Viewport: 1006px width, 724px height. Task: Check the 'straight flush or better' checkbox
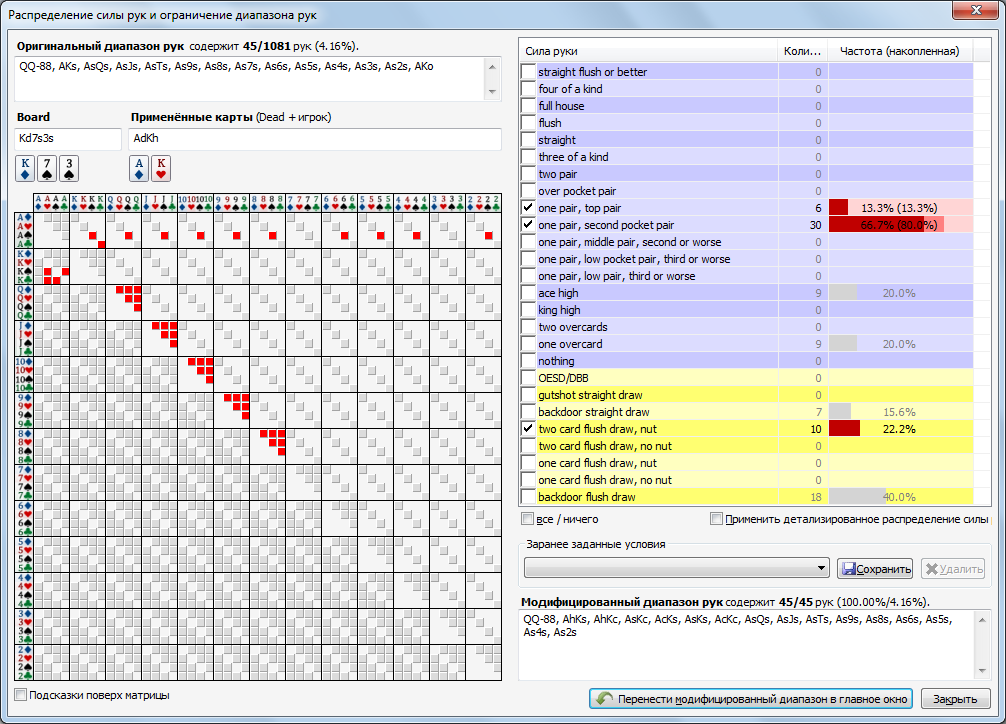tap(528, 71)
